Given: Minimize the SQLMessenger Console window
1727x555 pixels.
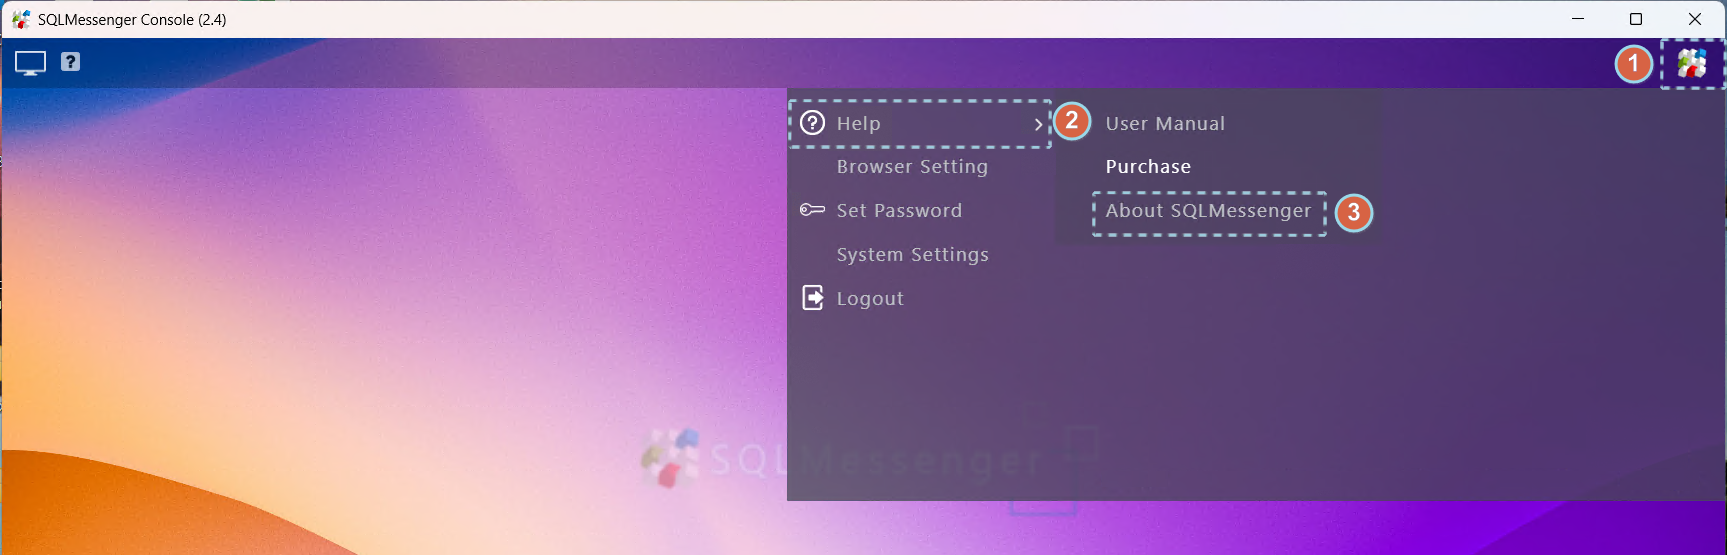Looking at the screenshot, I should (x=1578, y=19).
